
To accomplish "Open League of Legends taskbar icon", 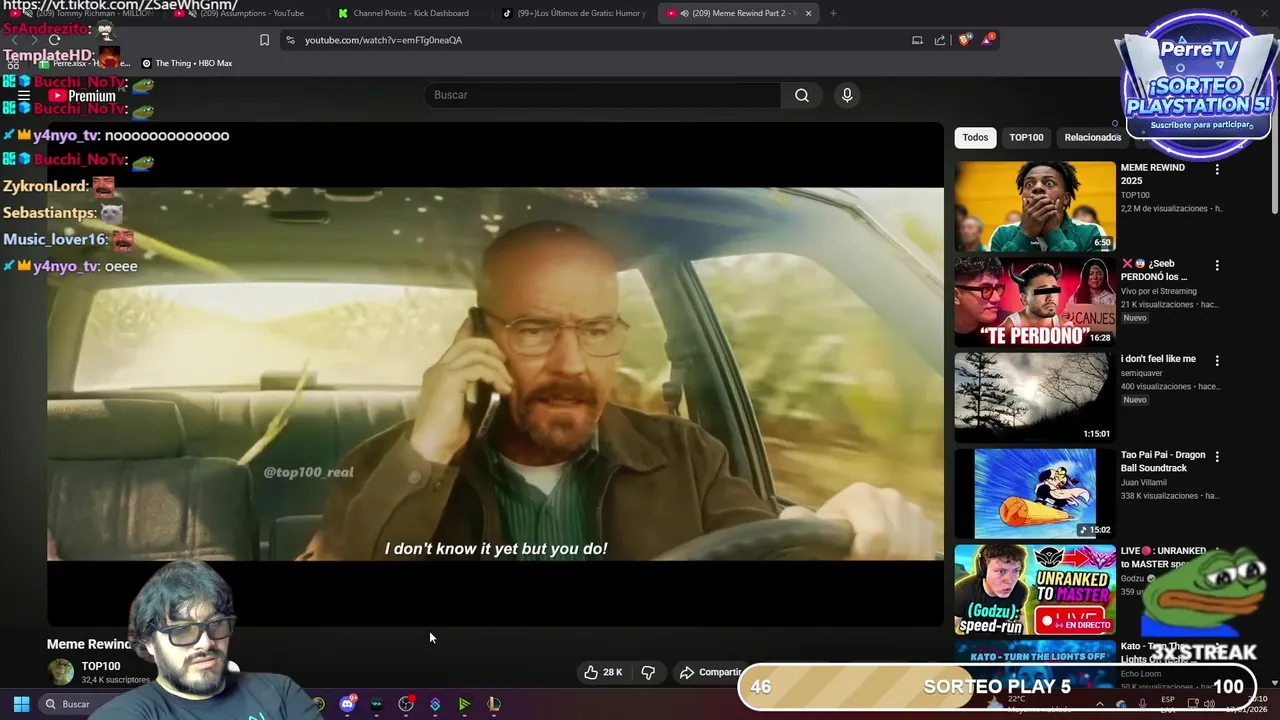I will click(494, 704).
